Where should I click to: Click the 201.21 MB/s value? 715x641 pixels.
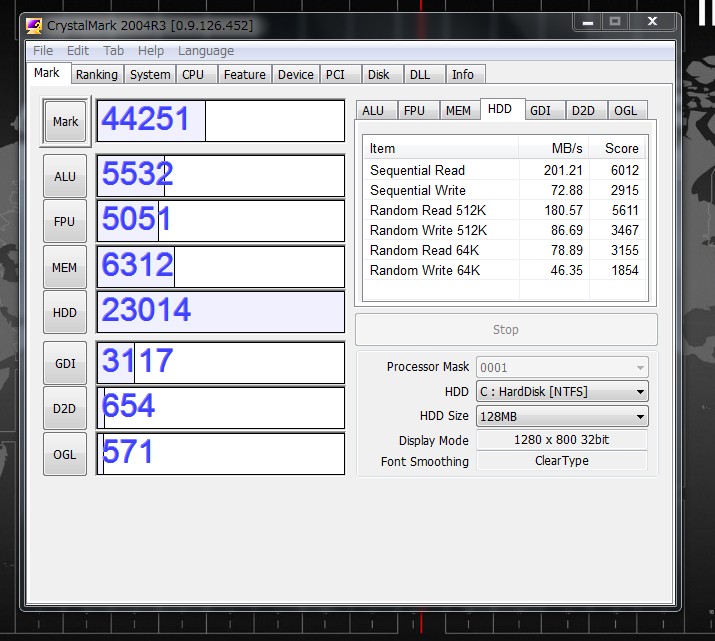click(563, 170)
